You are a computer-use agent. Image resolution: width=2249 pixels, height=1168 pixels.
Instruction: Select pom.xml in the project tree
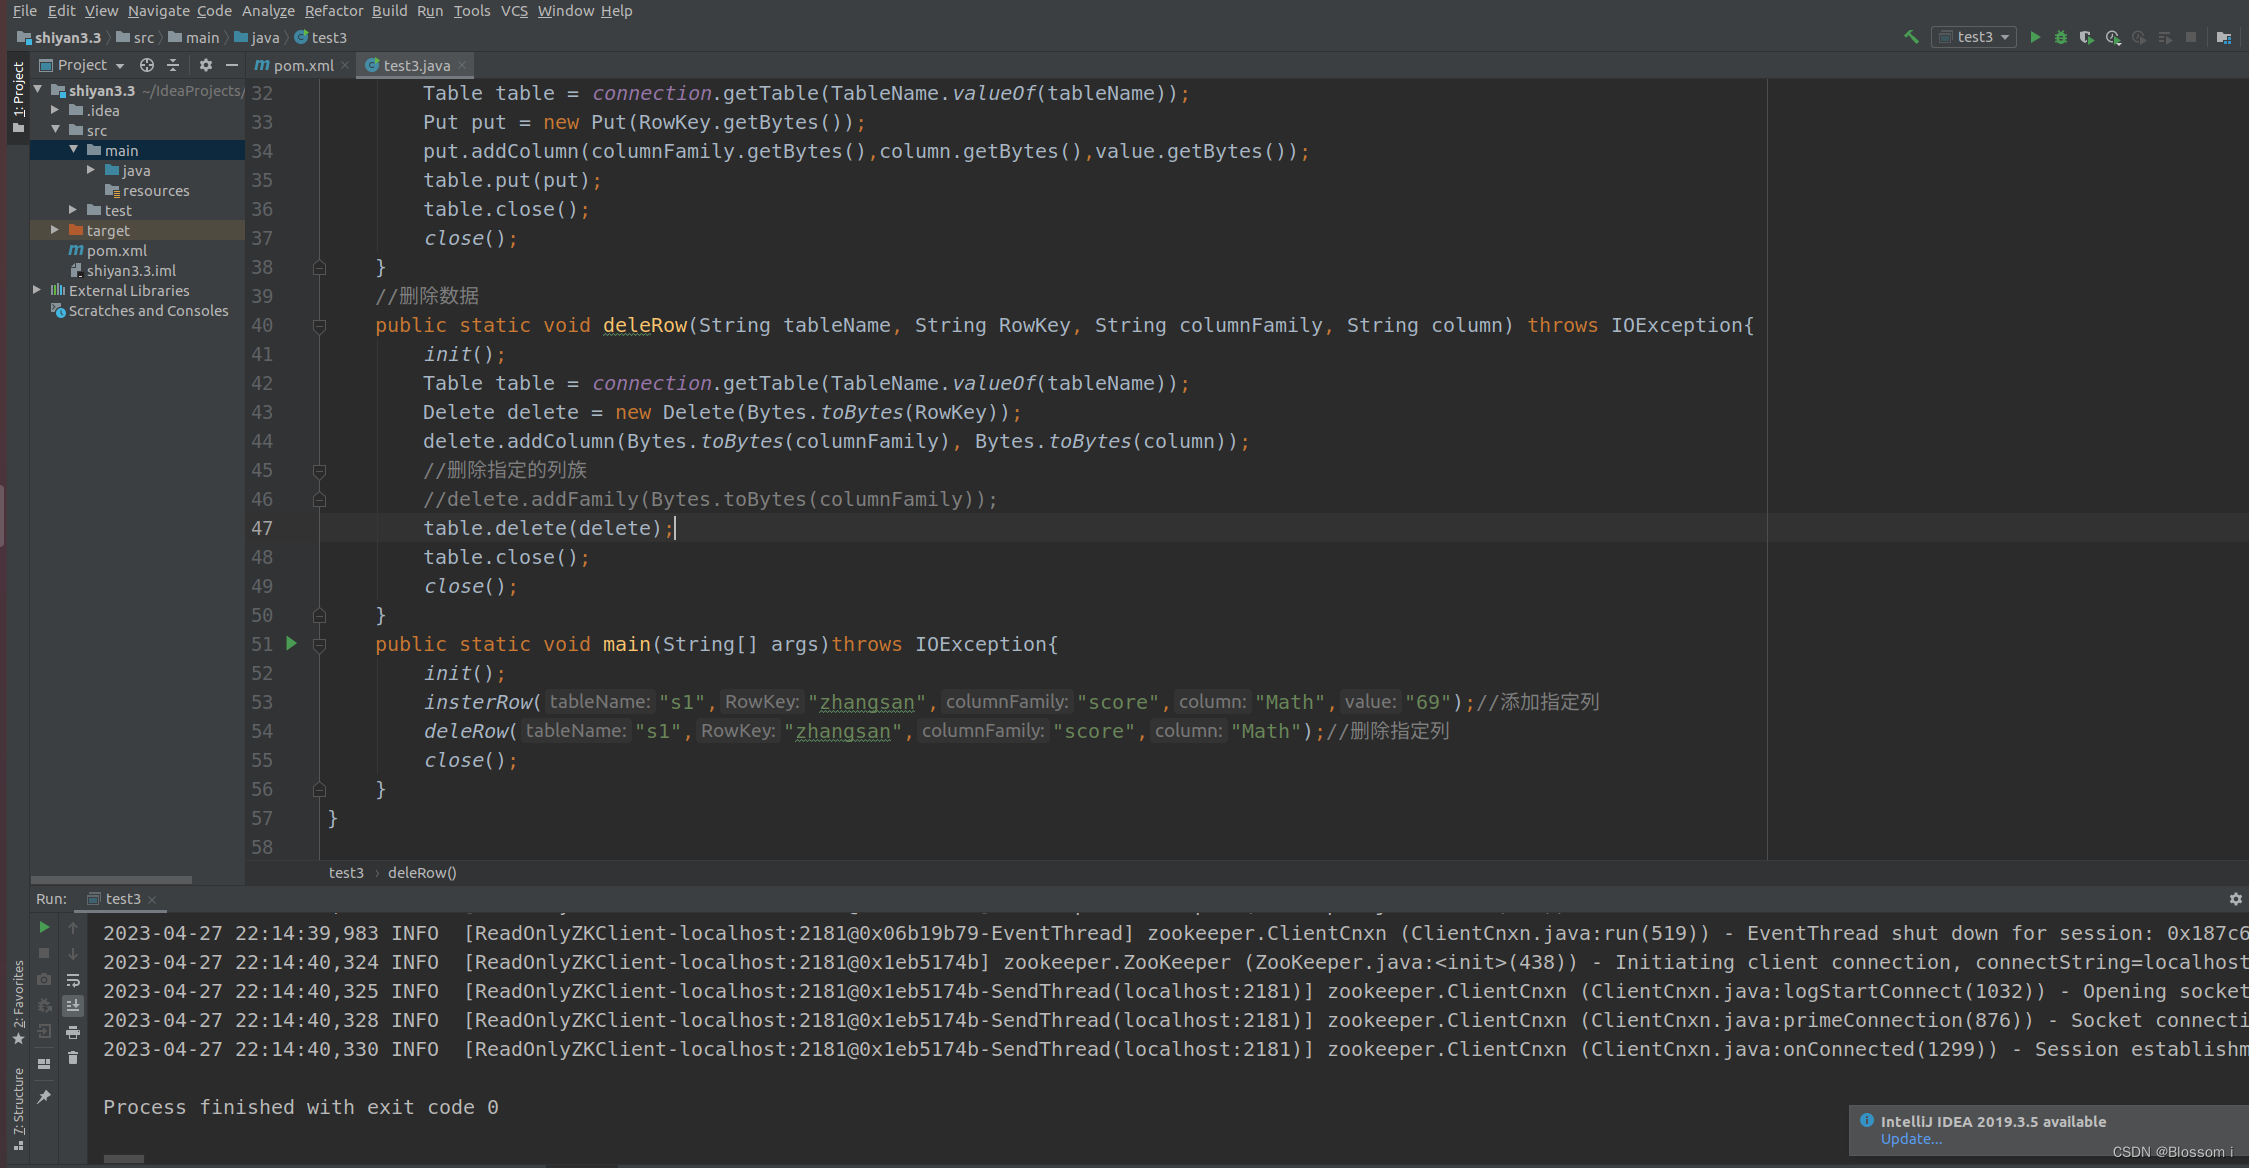(116, 250)
